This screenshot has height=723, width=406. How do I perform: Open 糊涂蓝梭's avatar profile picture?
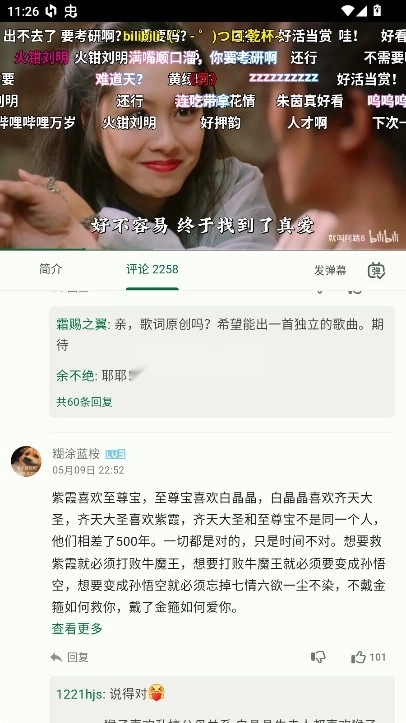coord(26,462)
